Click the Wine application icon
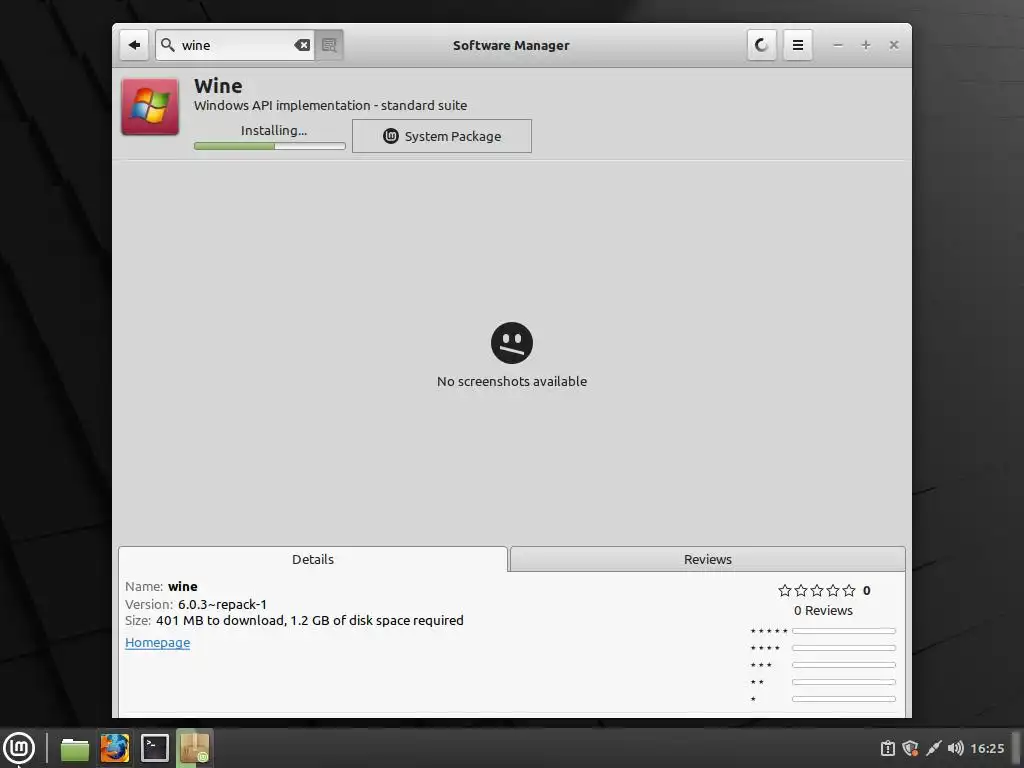 tap(150, 107)
